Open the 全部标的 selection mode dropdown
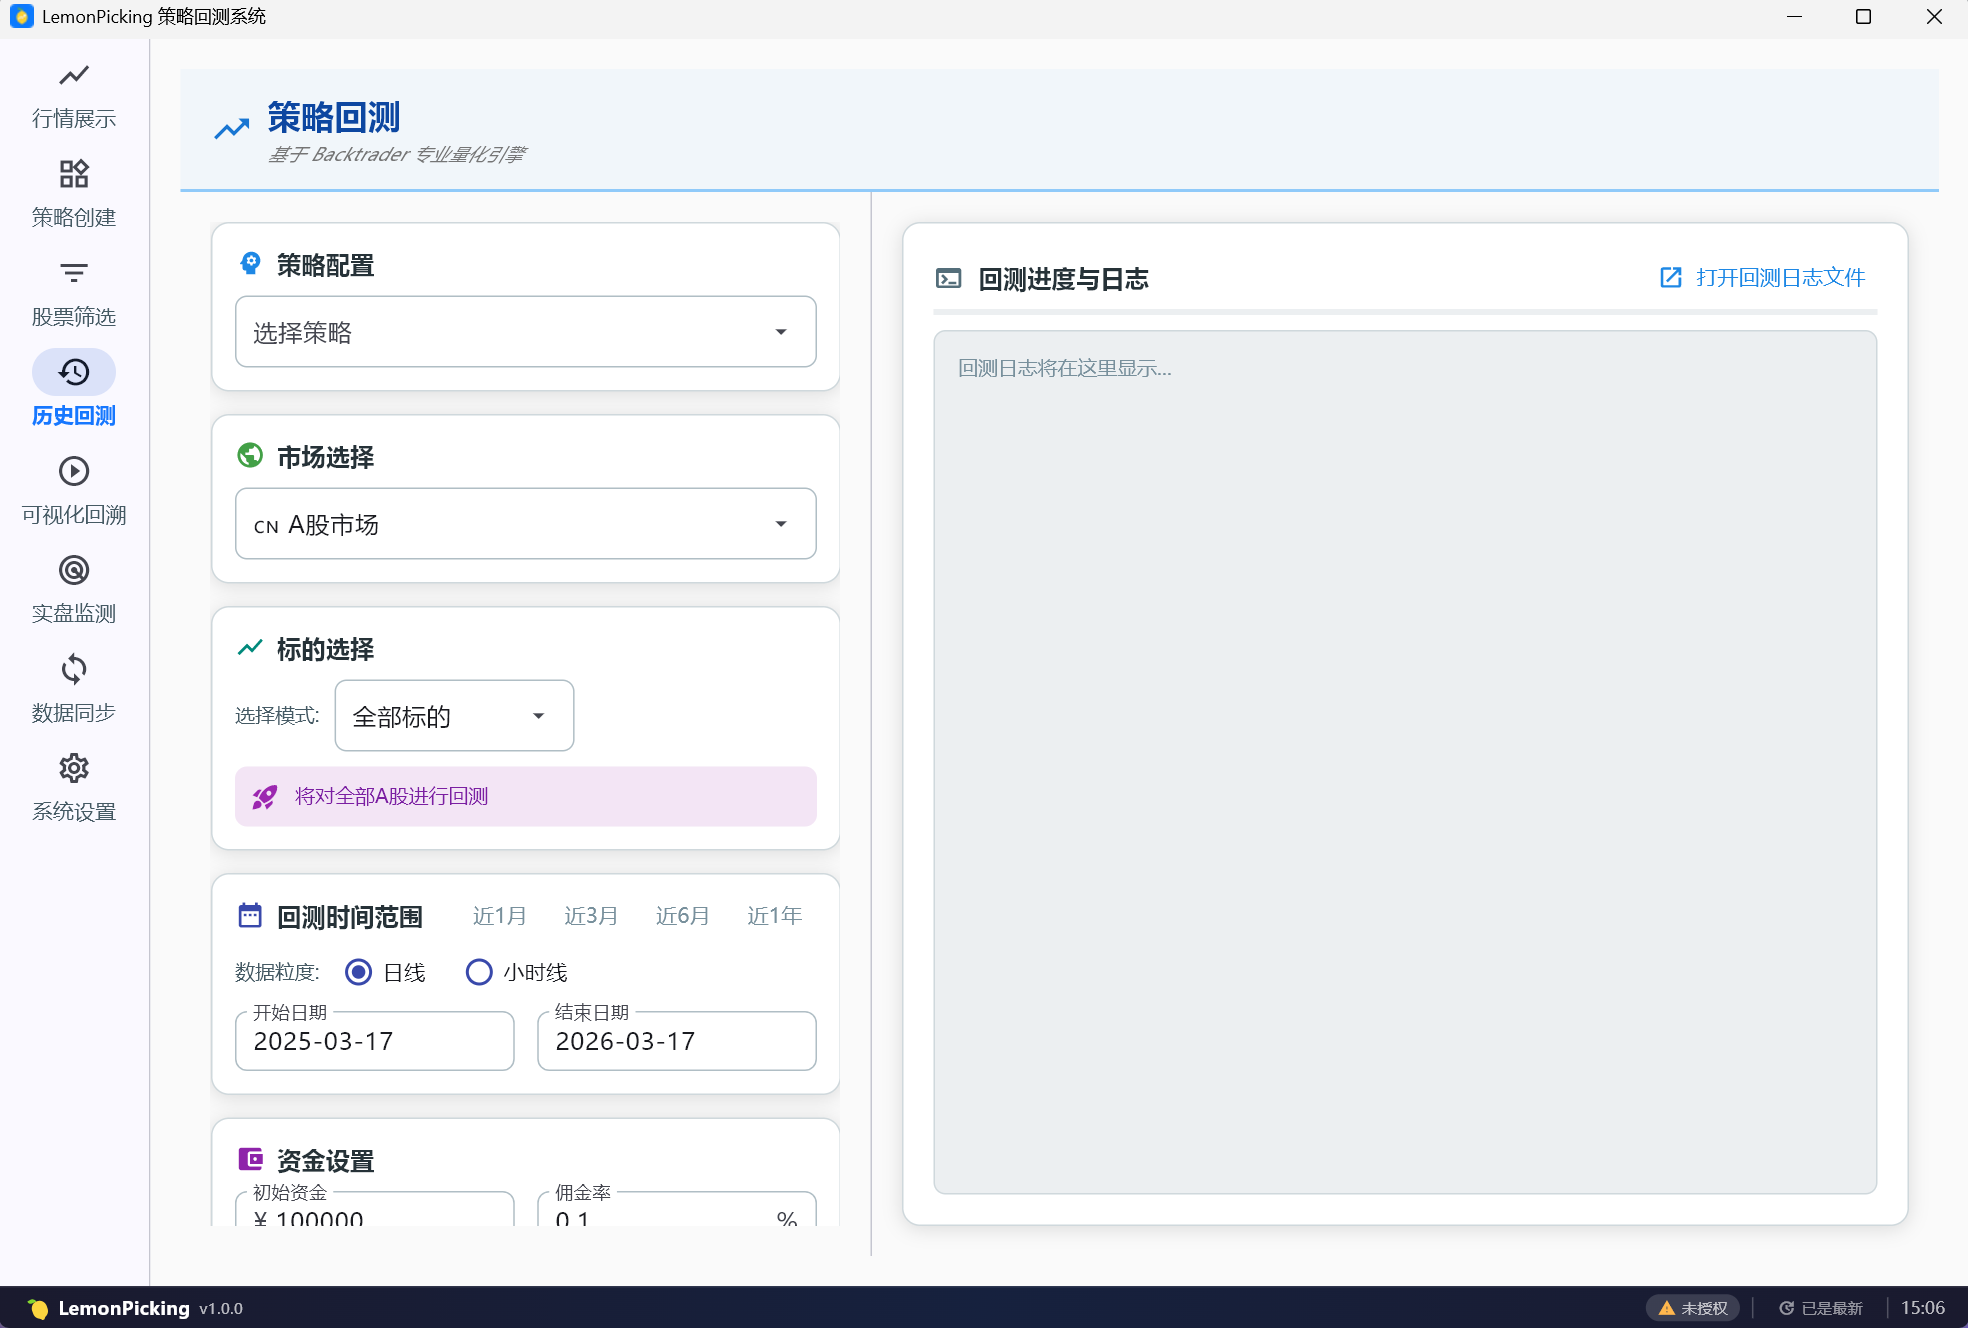This screenshot has height=1328, width=1968. pos(453,715)
